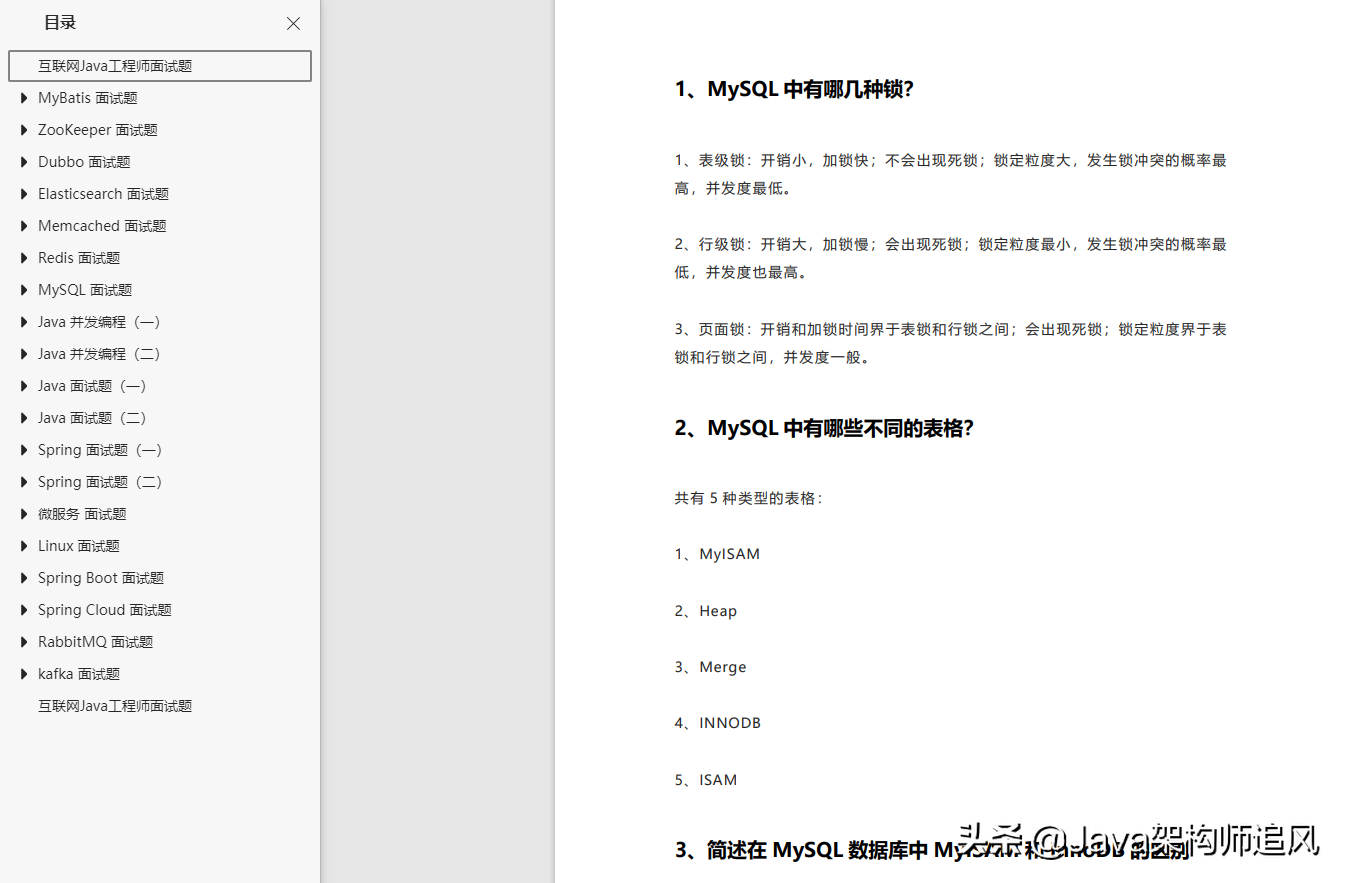Expand the Java 并发编程（二）arrow
Viewport: 1346px width, 883px height.
click(24, 354)
